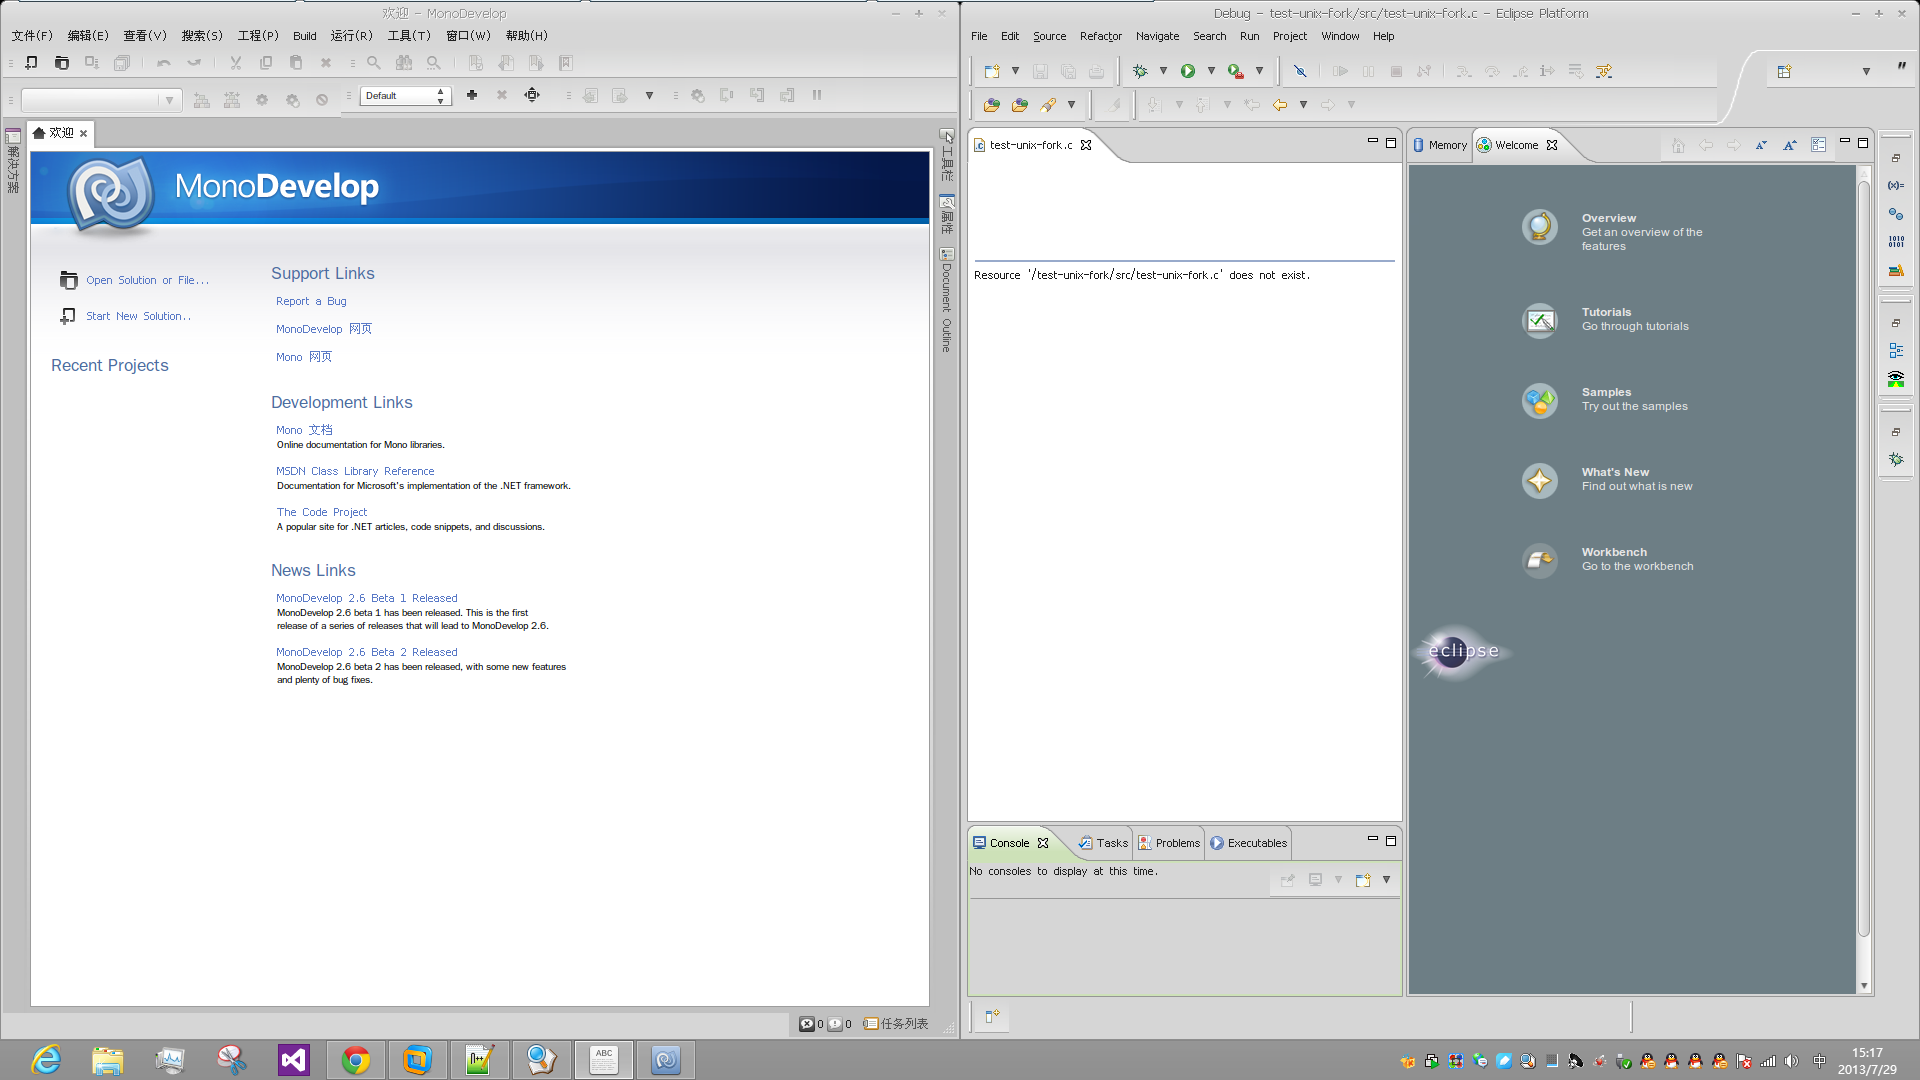Screen dimensions: 1920x1080
Task: Expand the External Tools dropdown arrow
Action: pos(1259,71)
